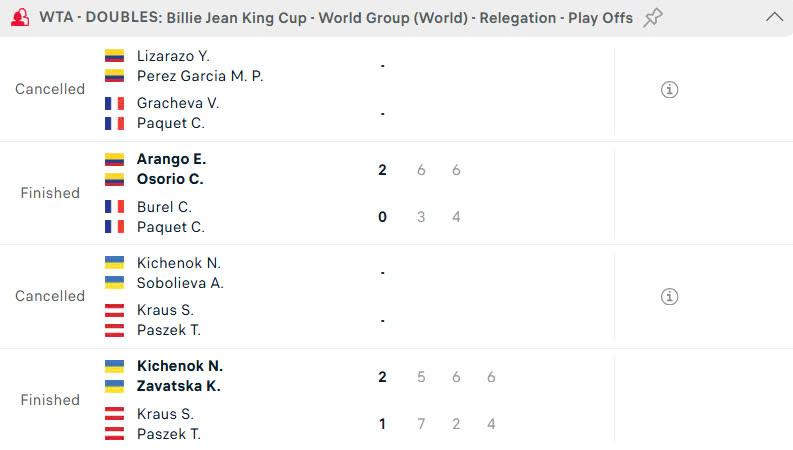Pin the Billie Jean King Cup league

653,17
